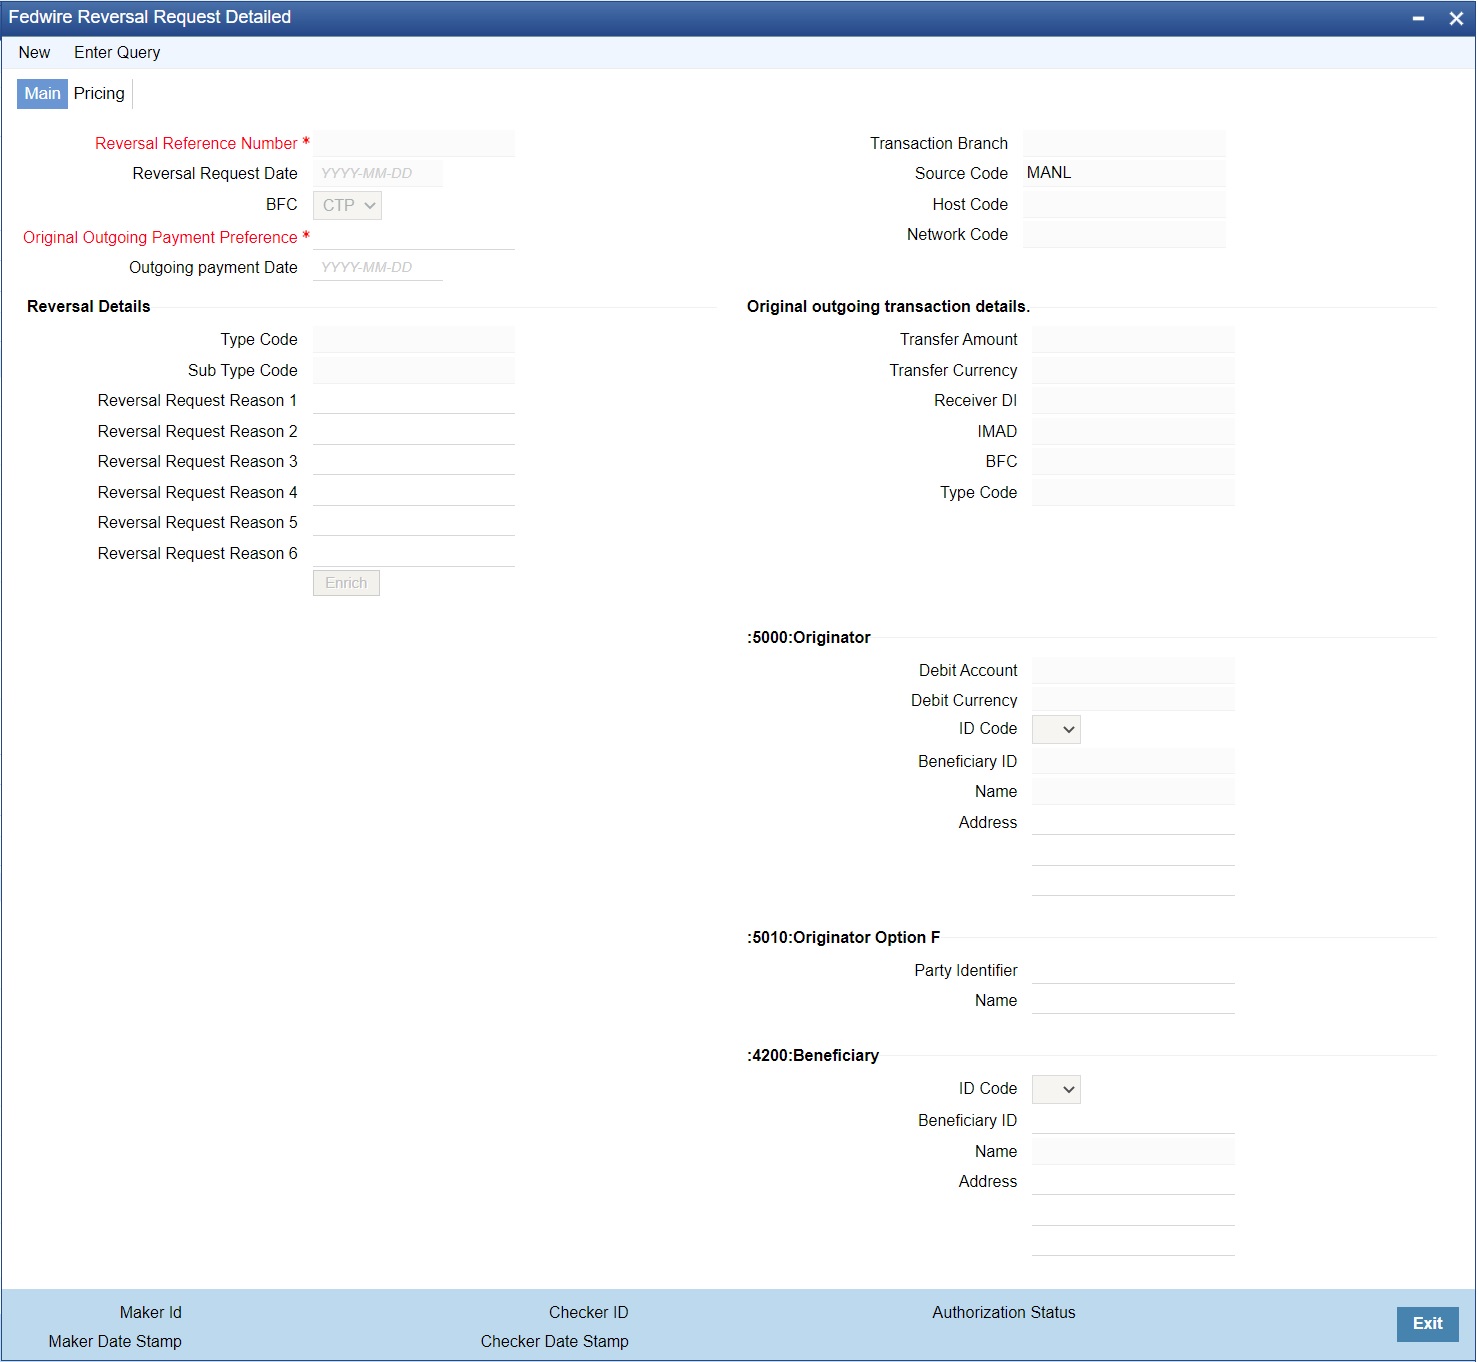Open the BFC dropdown showing CTP

pos(347,205)
